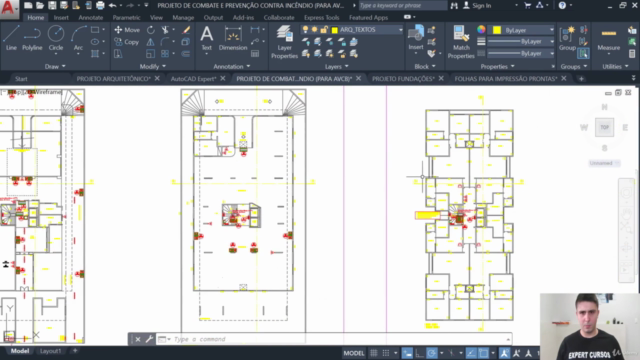Open Layer Properties manager
Image resolution: width=640 pixels, height=360 pixels.
pos(284,42)
